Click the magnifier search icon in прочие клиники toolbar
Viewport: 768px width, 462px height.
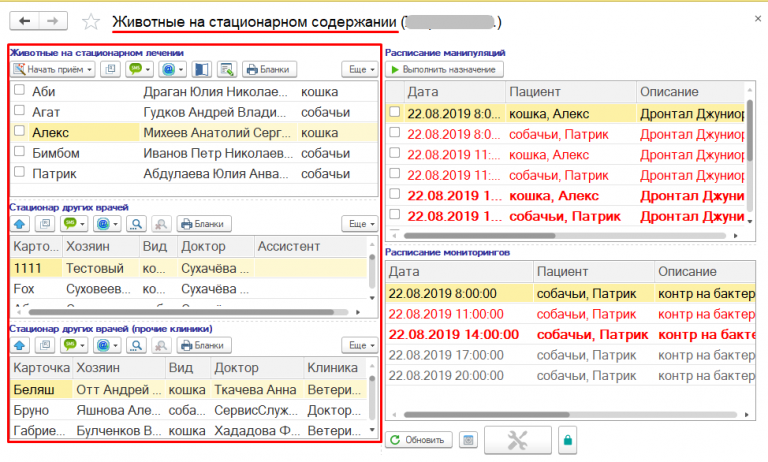(136, 345)
